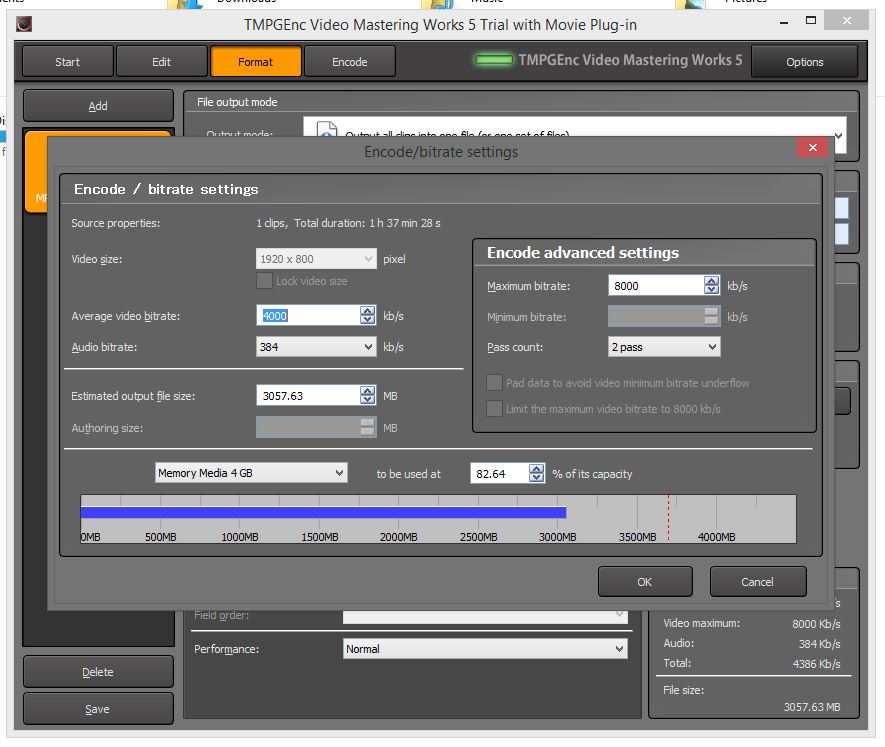Toggle Lock video size checkbox
Image resolution: width=885 pixels, height=747 pixels.
[x=264, y=281]
